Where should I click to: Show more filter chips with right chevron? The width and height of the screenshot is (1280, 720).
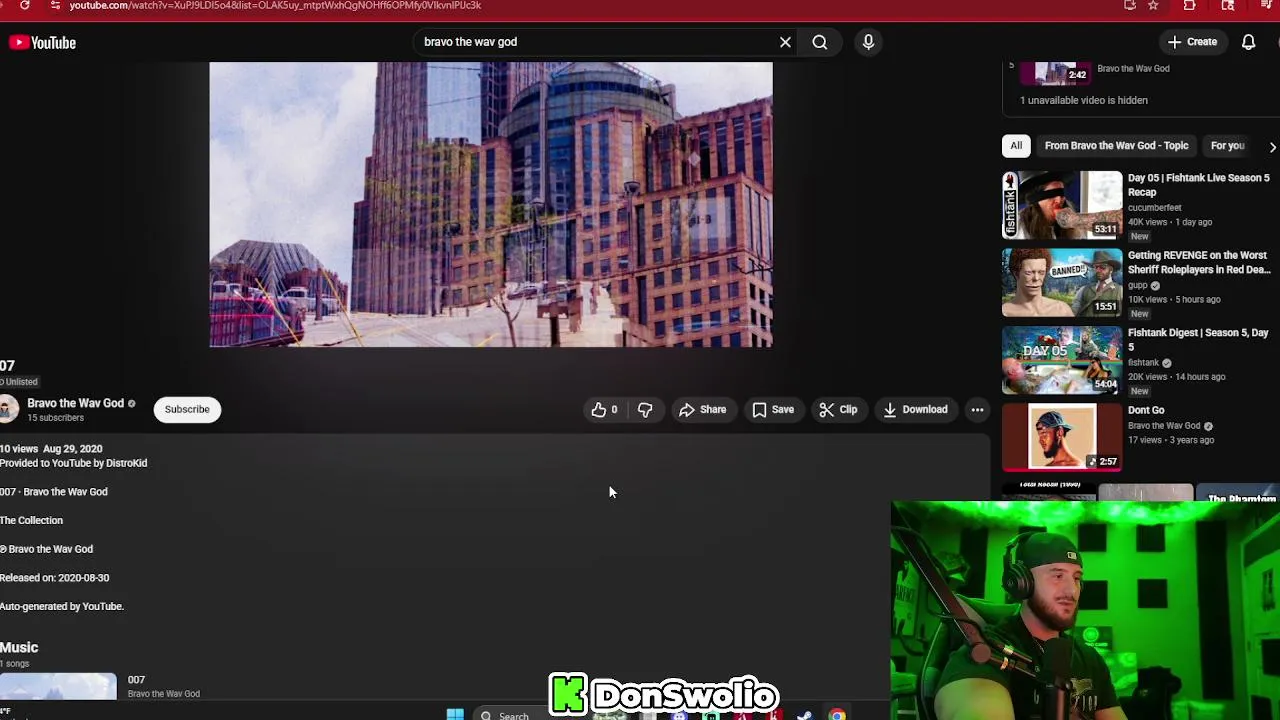click(x=1272, y=147)
